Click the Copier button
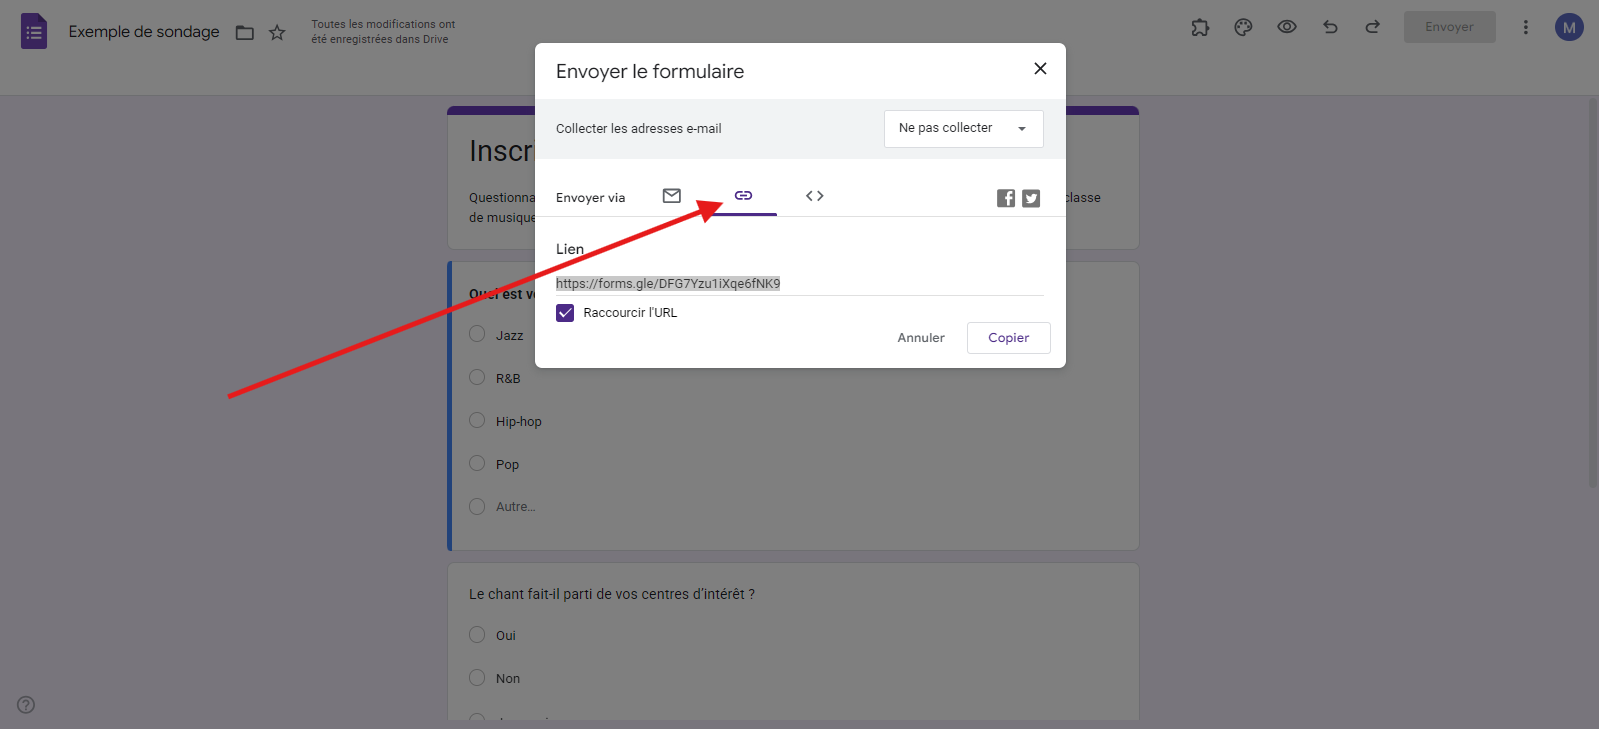Image resolution: width=1599 pixels, height=729 pixels. point(1008,338)
